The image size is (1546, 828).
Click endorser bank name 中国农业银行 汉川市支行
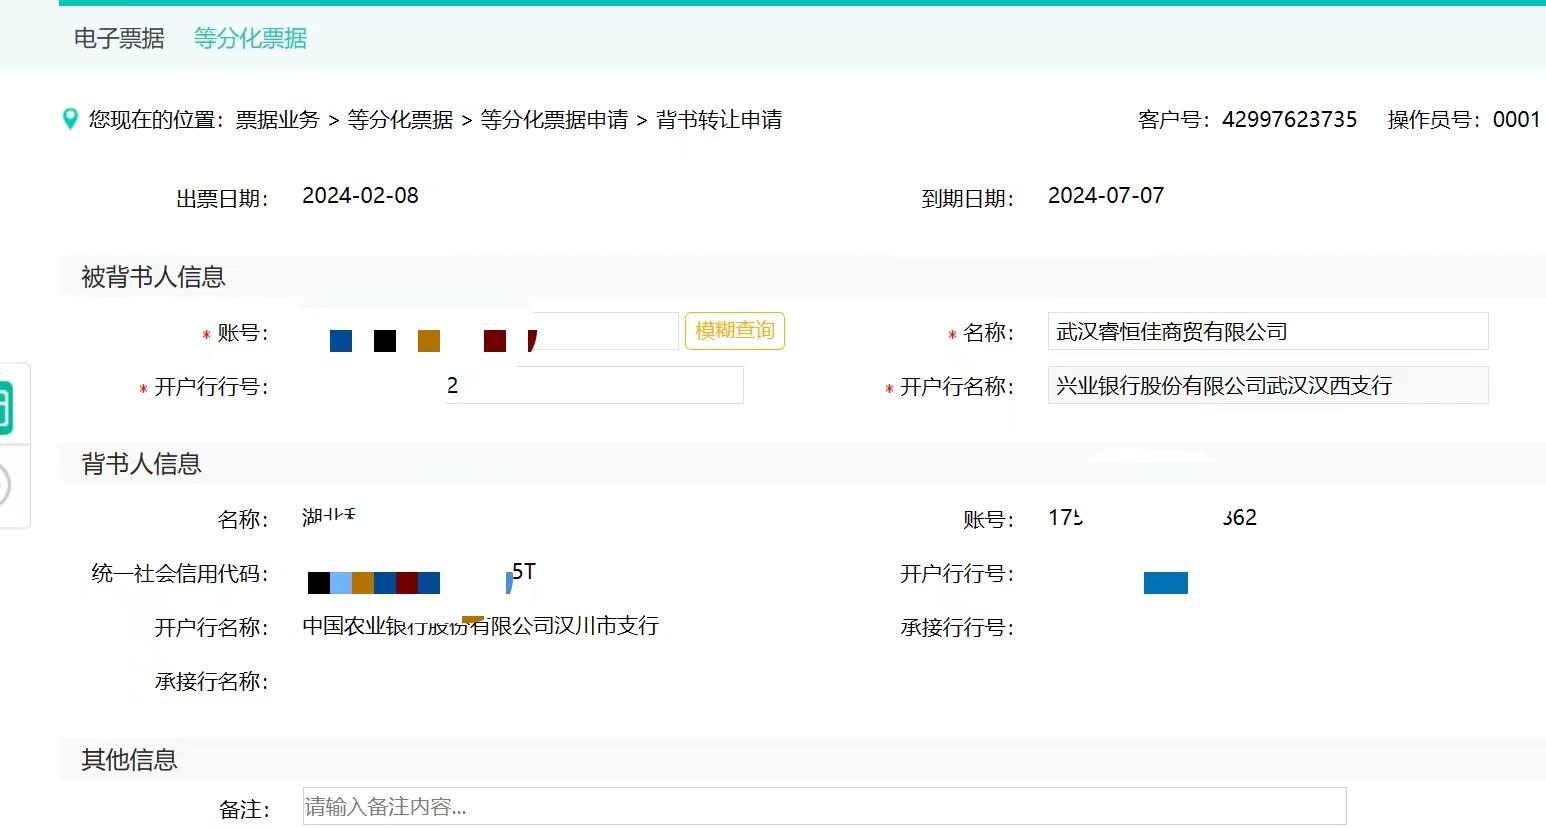pos(480,626)
